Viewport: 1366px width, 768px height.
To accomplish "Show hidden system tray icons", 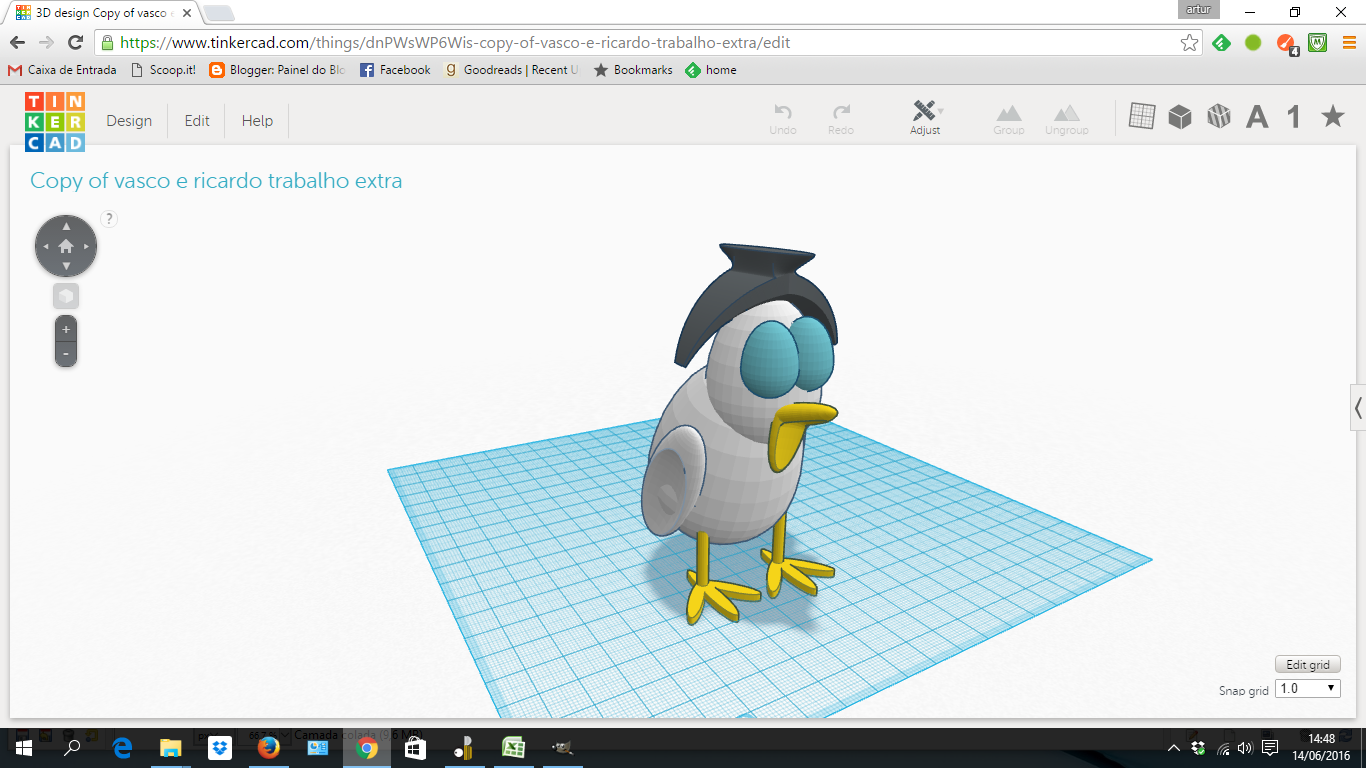I will [1174, 748].
